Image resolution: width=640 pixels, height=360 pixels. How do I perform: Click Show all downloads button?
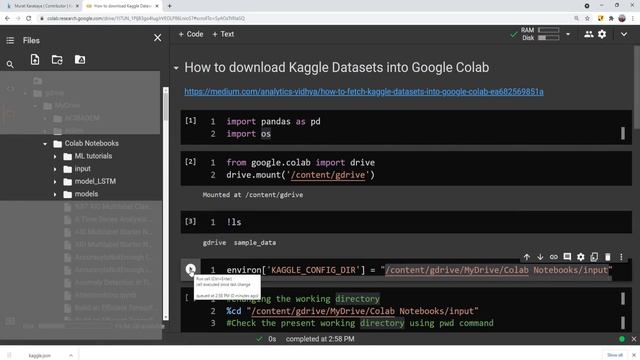pyautogui.click(x=615, y=355)
